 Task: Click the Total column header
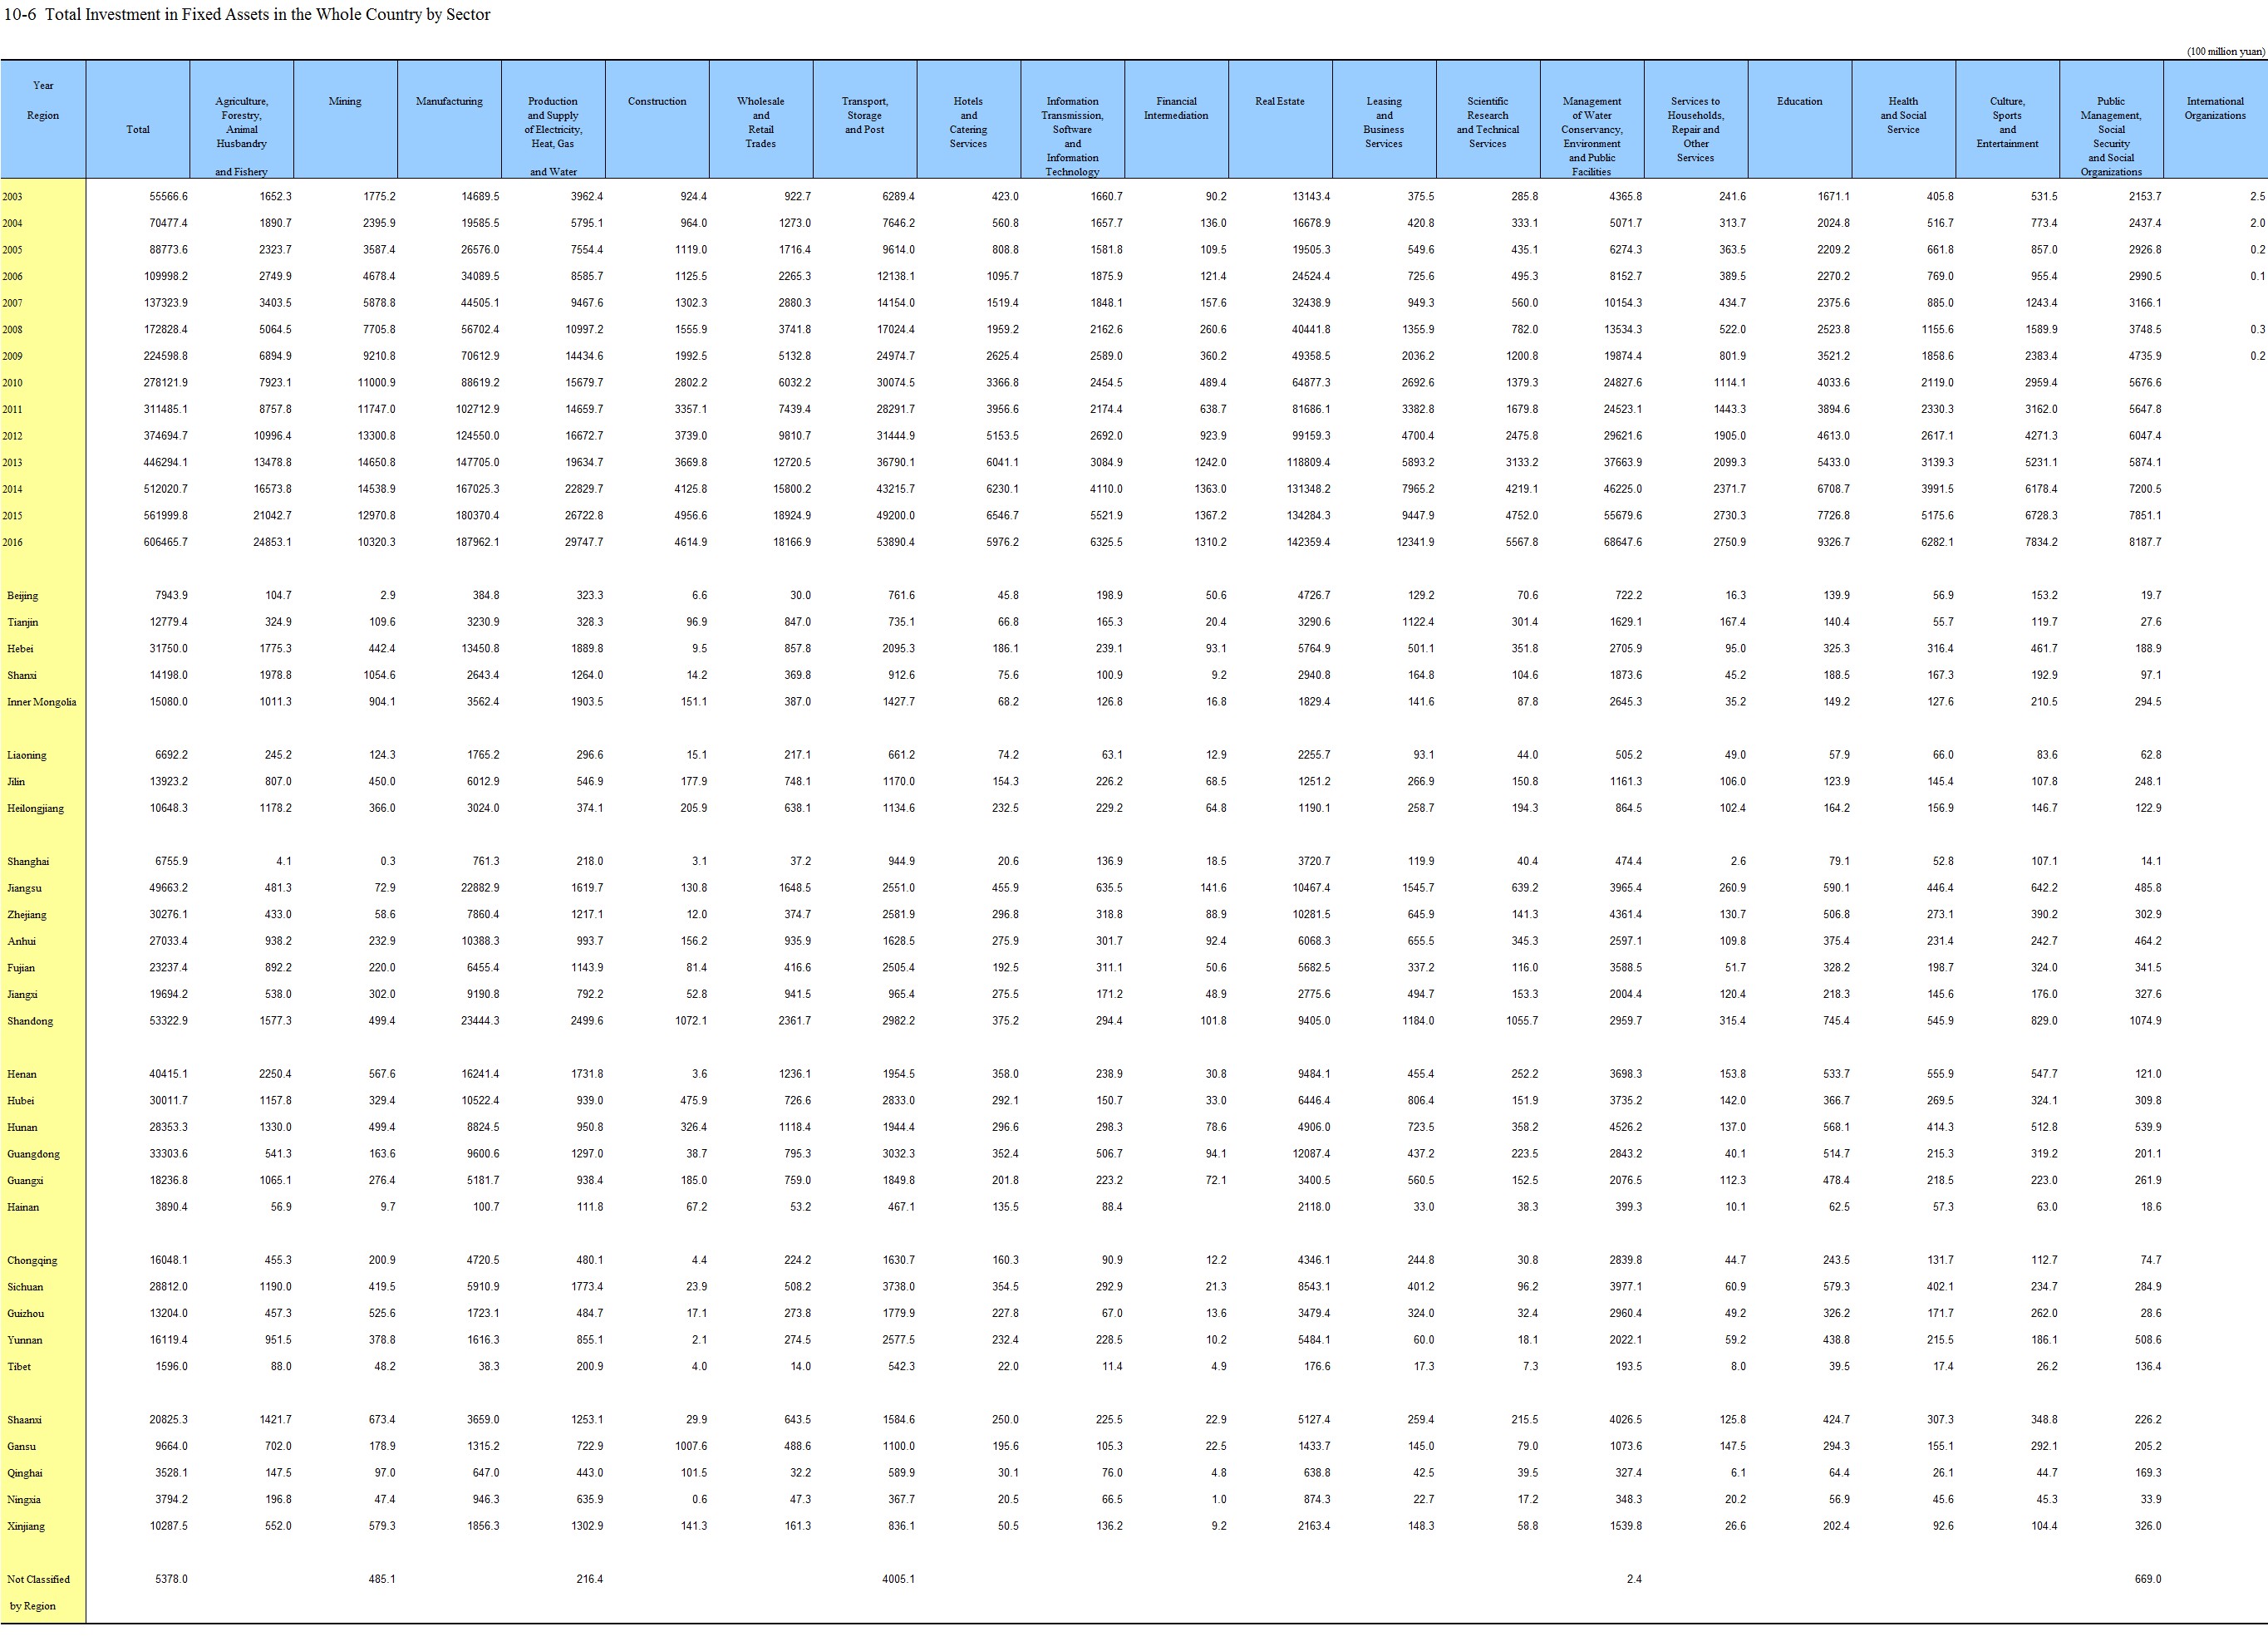tap(138, 129)
